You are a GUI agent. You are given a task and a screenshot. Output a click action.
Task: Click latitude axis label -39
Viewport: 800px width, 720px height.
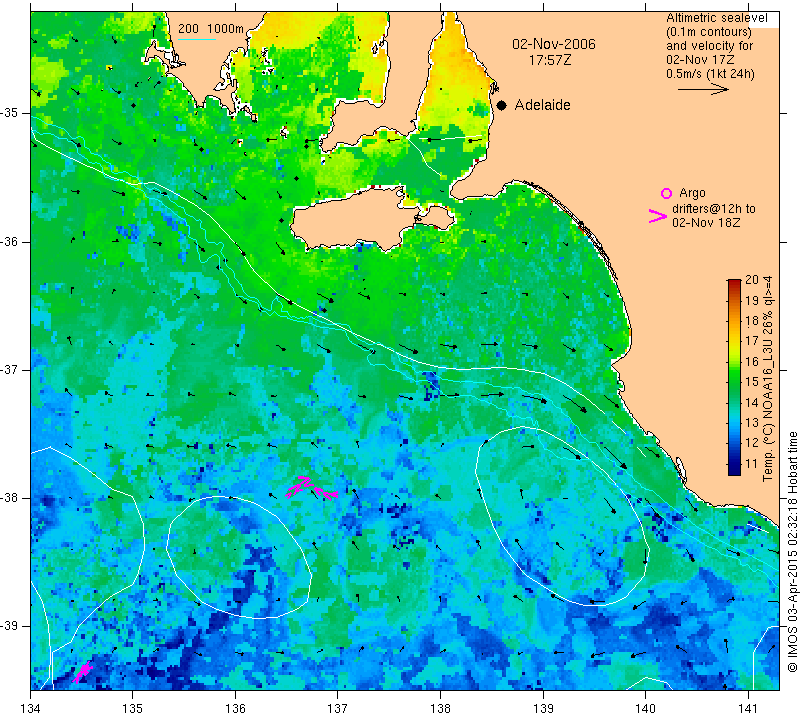point(10,626)
